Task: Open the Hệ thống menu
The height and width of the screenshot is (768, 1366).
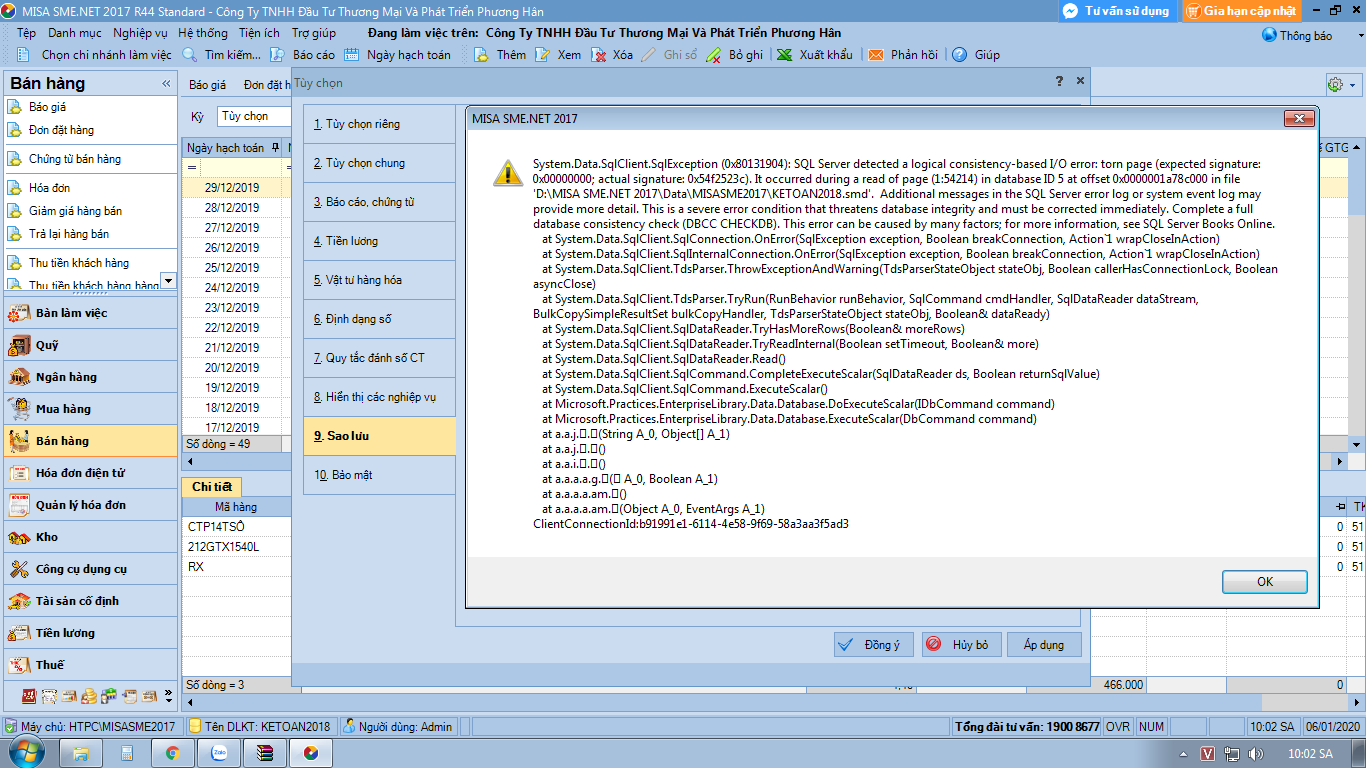Action: (203, 33)
